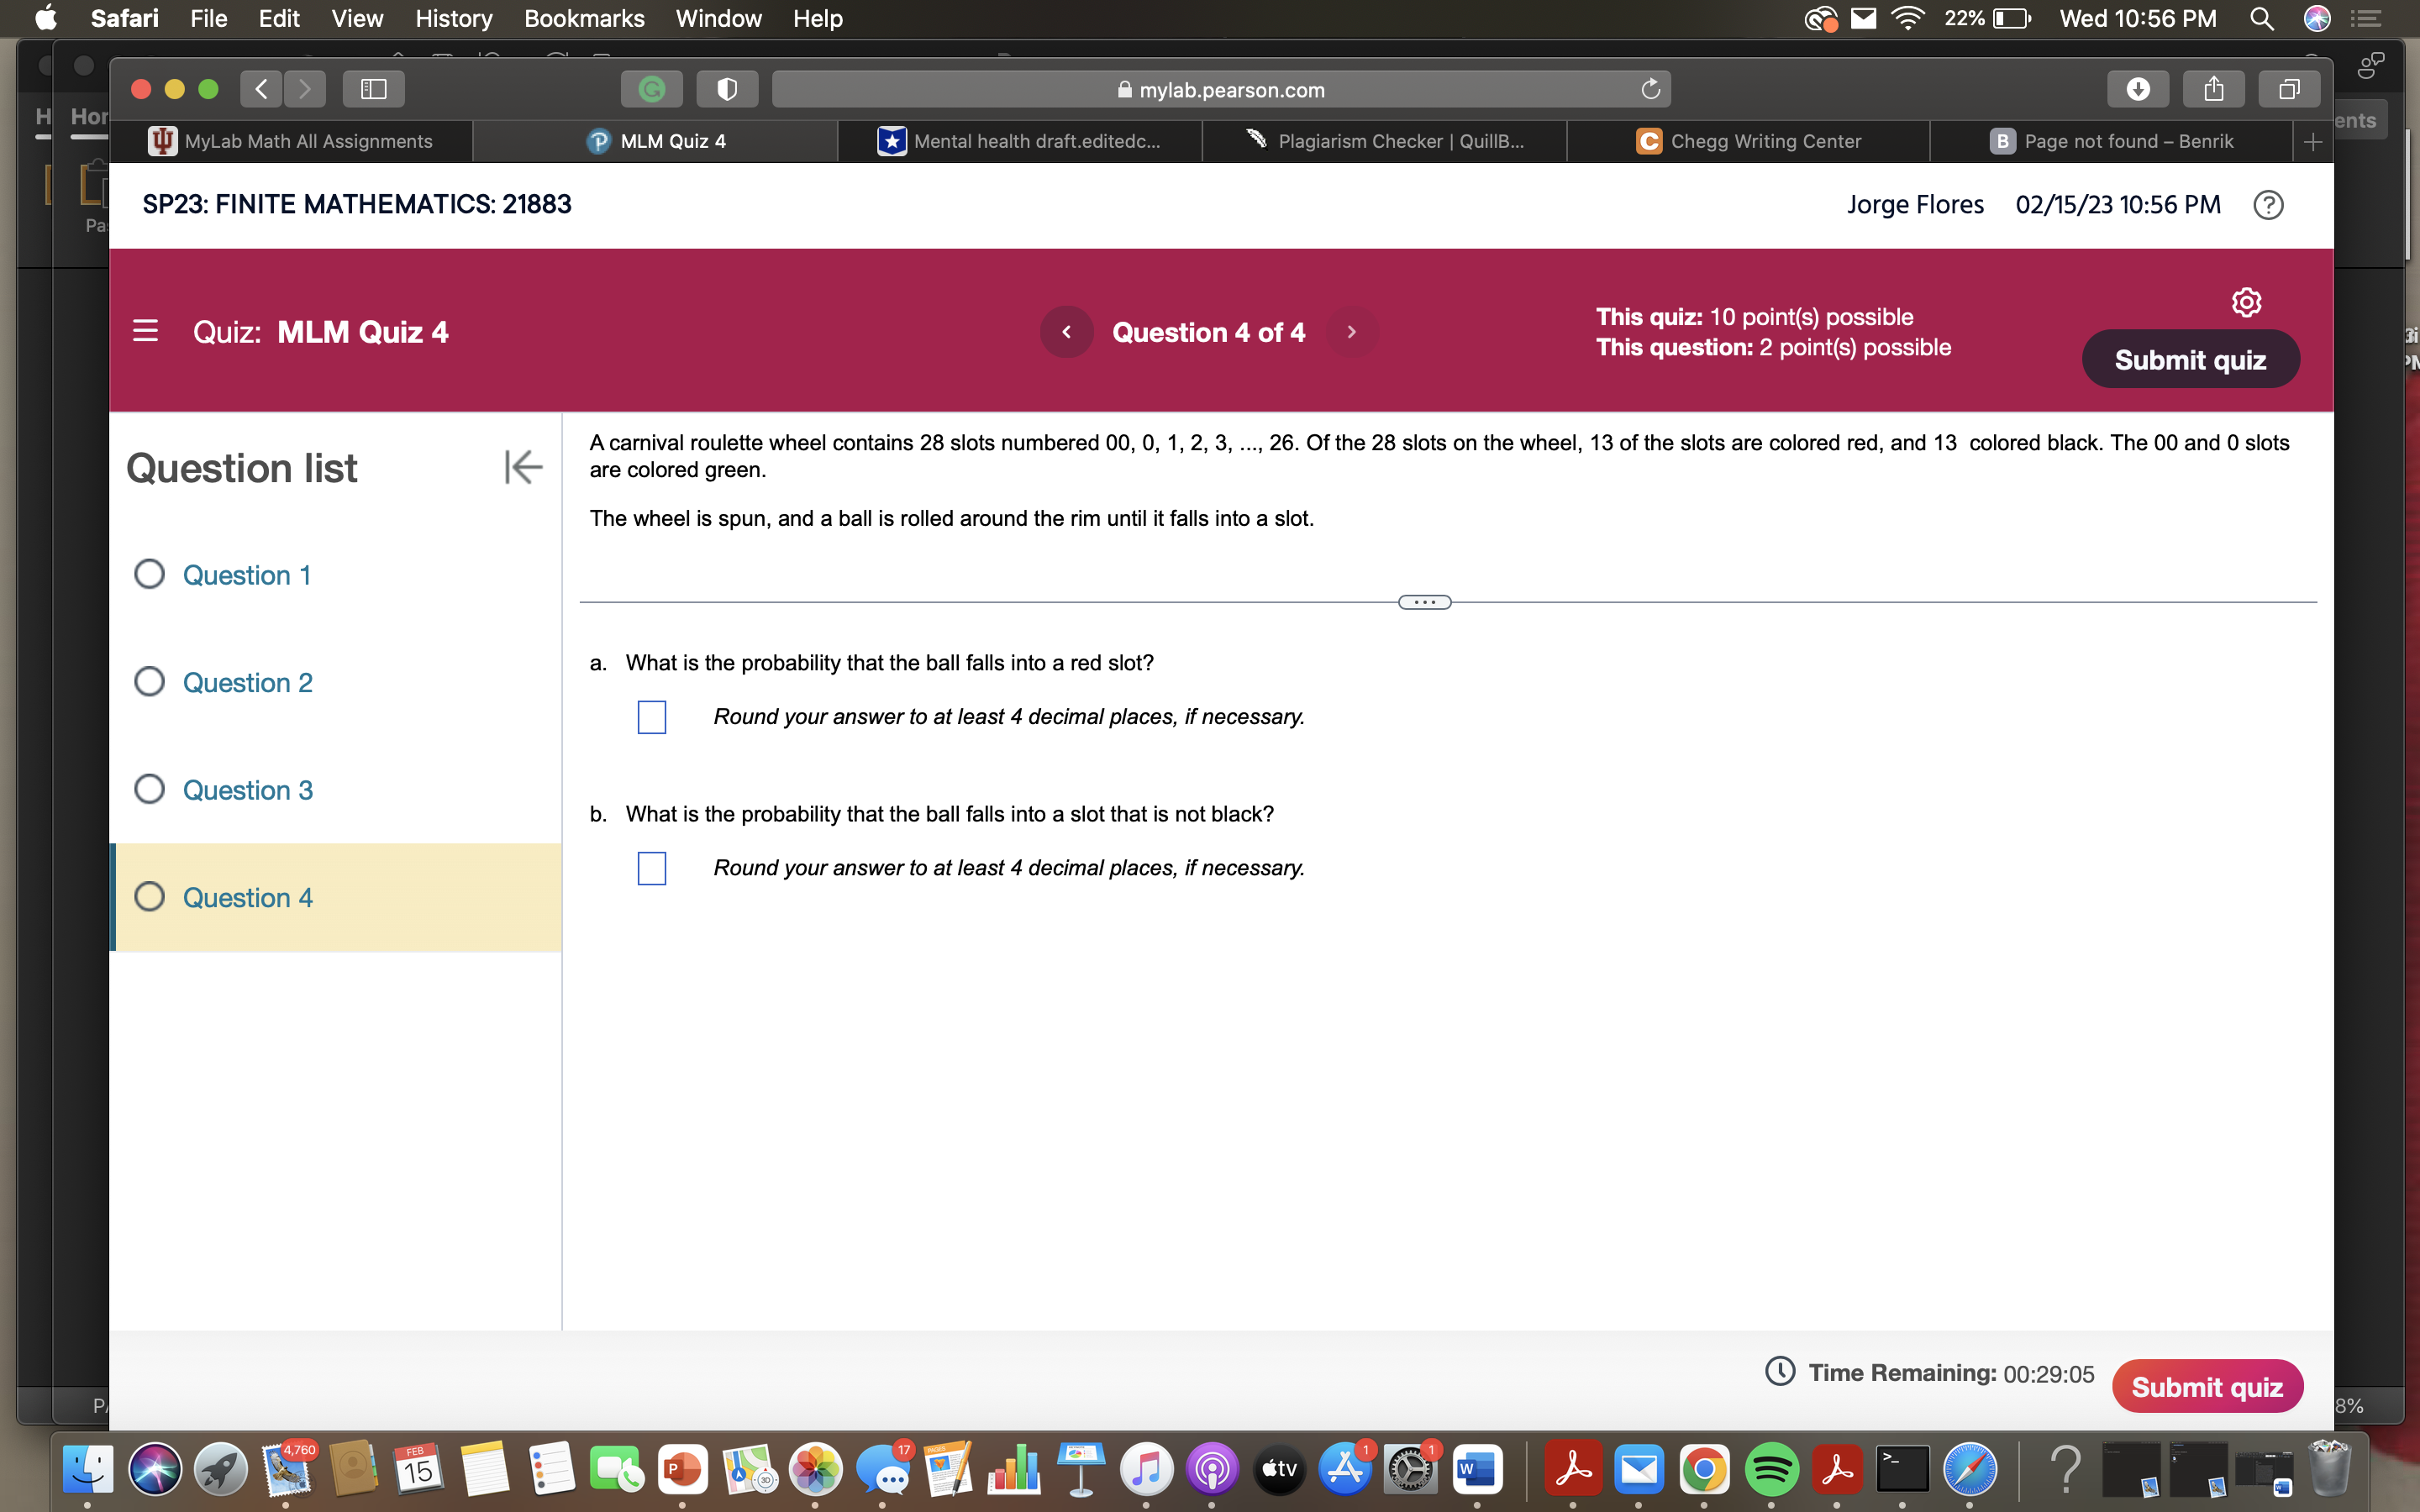Viewport: 2420px width, 1512px height.
Task: Open the Share icon in Safari
Action: coord(2213,89)
